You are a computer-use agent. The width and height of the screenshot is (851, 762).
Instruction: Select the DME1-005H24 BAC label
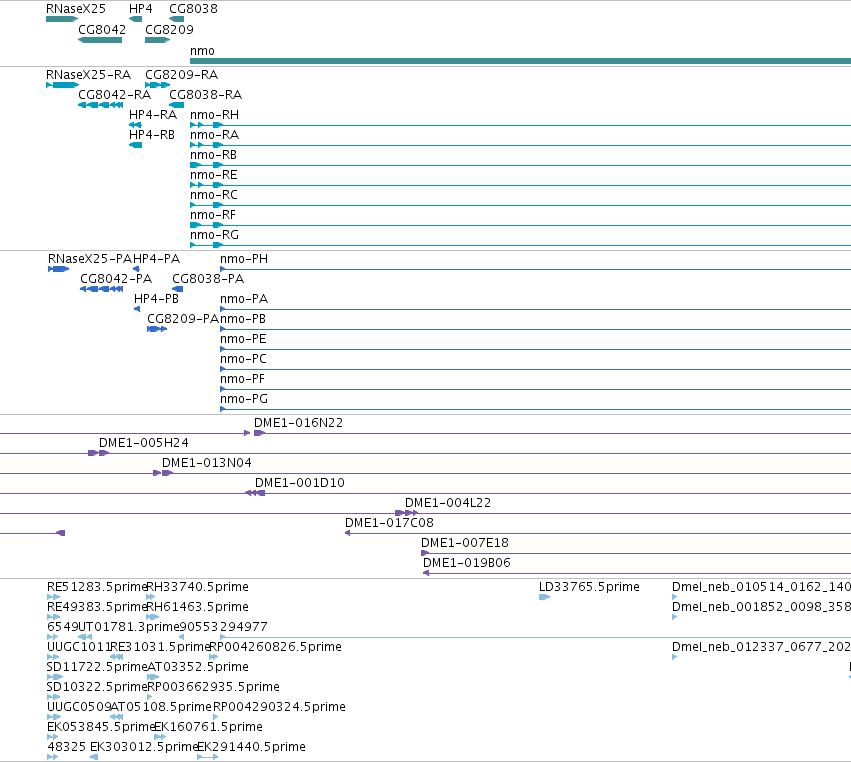(x=143, y=443)
